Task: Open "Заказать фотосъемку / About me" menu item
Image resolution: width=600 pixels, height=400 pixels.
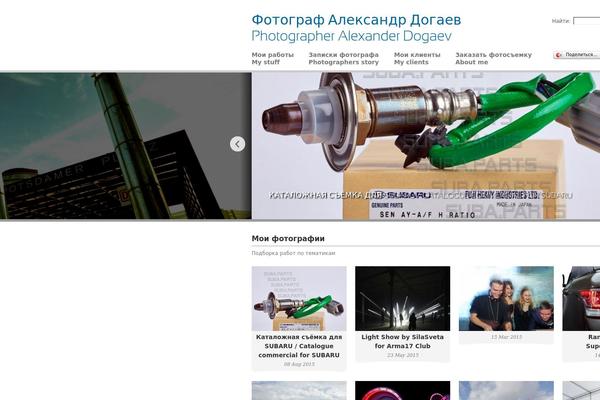Action: tap(493, 58)
